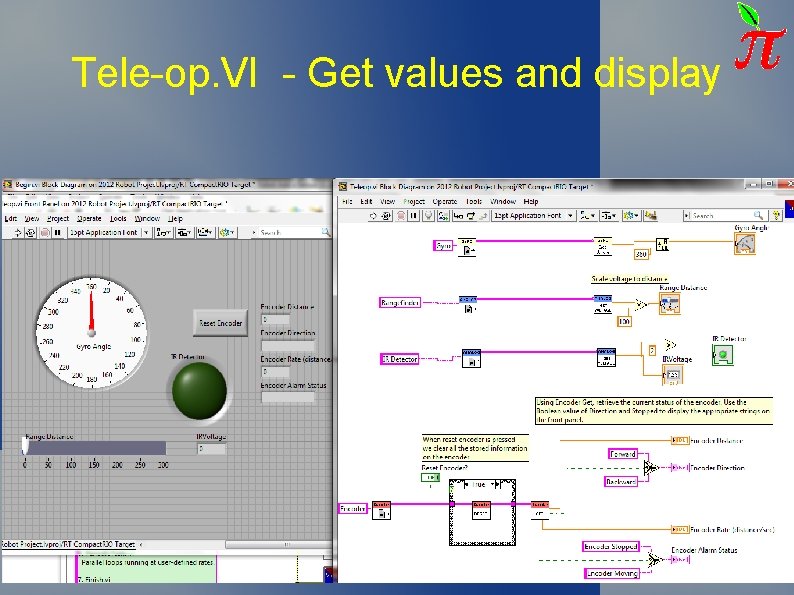This screenshot has width=794, height=595.
Task: Click the 360 numeric constant
Action: tap(641, 254)
